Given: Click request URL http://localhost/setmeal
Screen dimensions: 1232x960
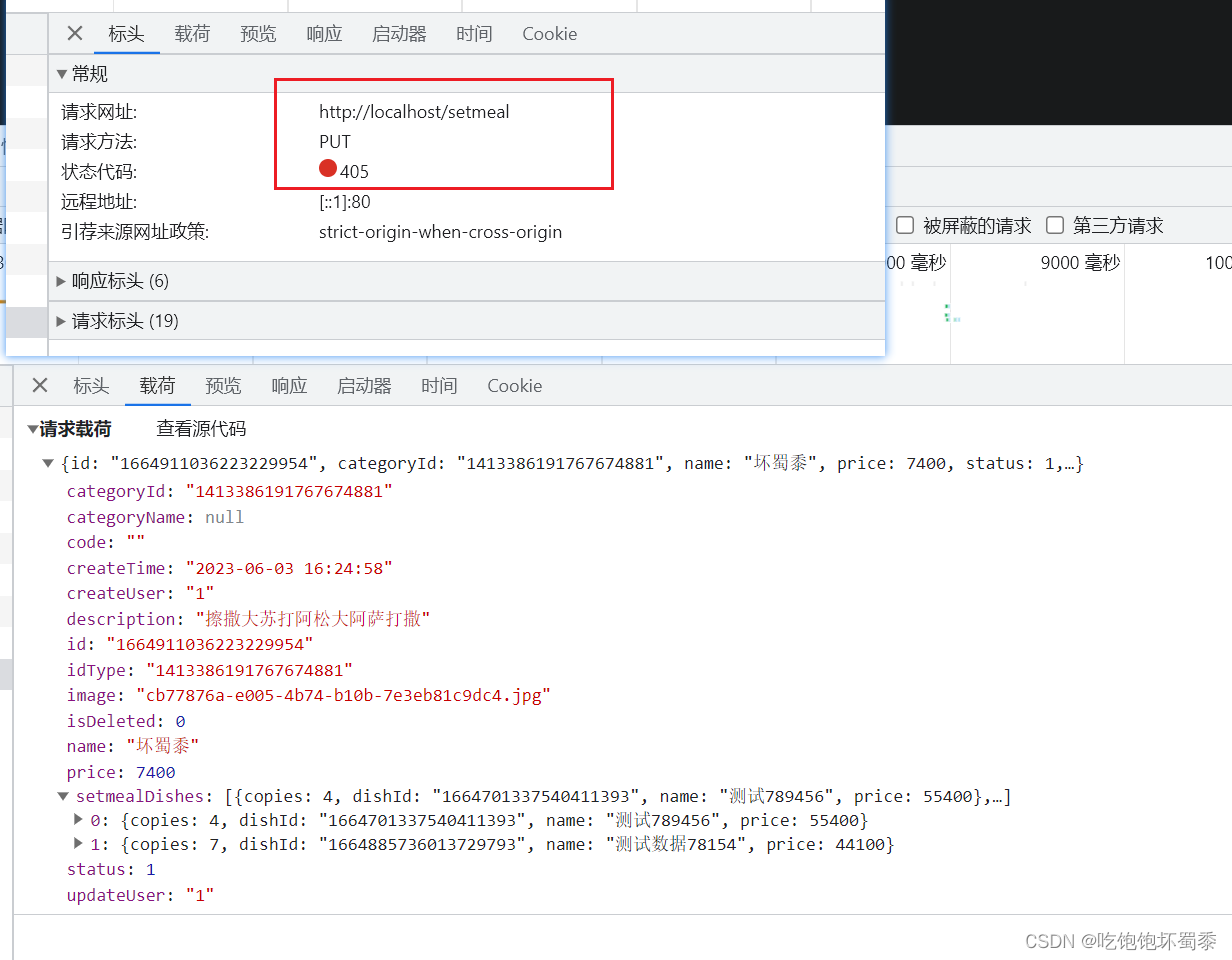Looking at the screenshot, I should (414, 112).
